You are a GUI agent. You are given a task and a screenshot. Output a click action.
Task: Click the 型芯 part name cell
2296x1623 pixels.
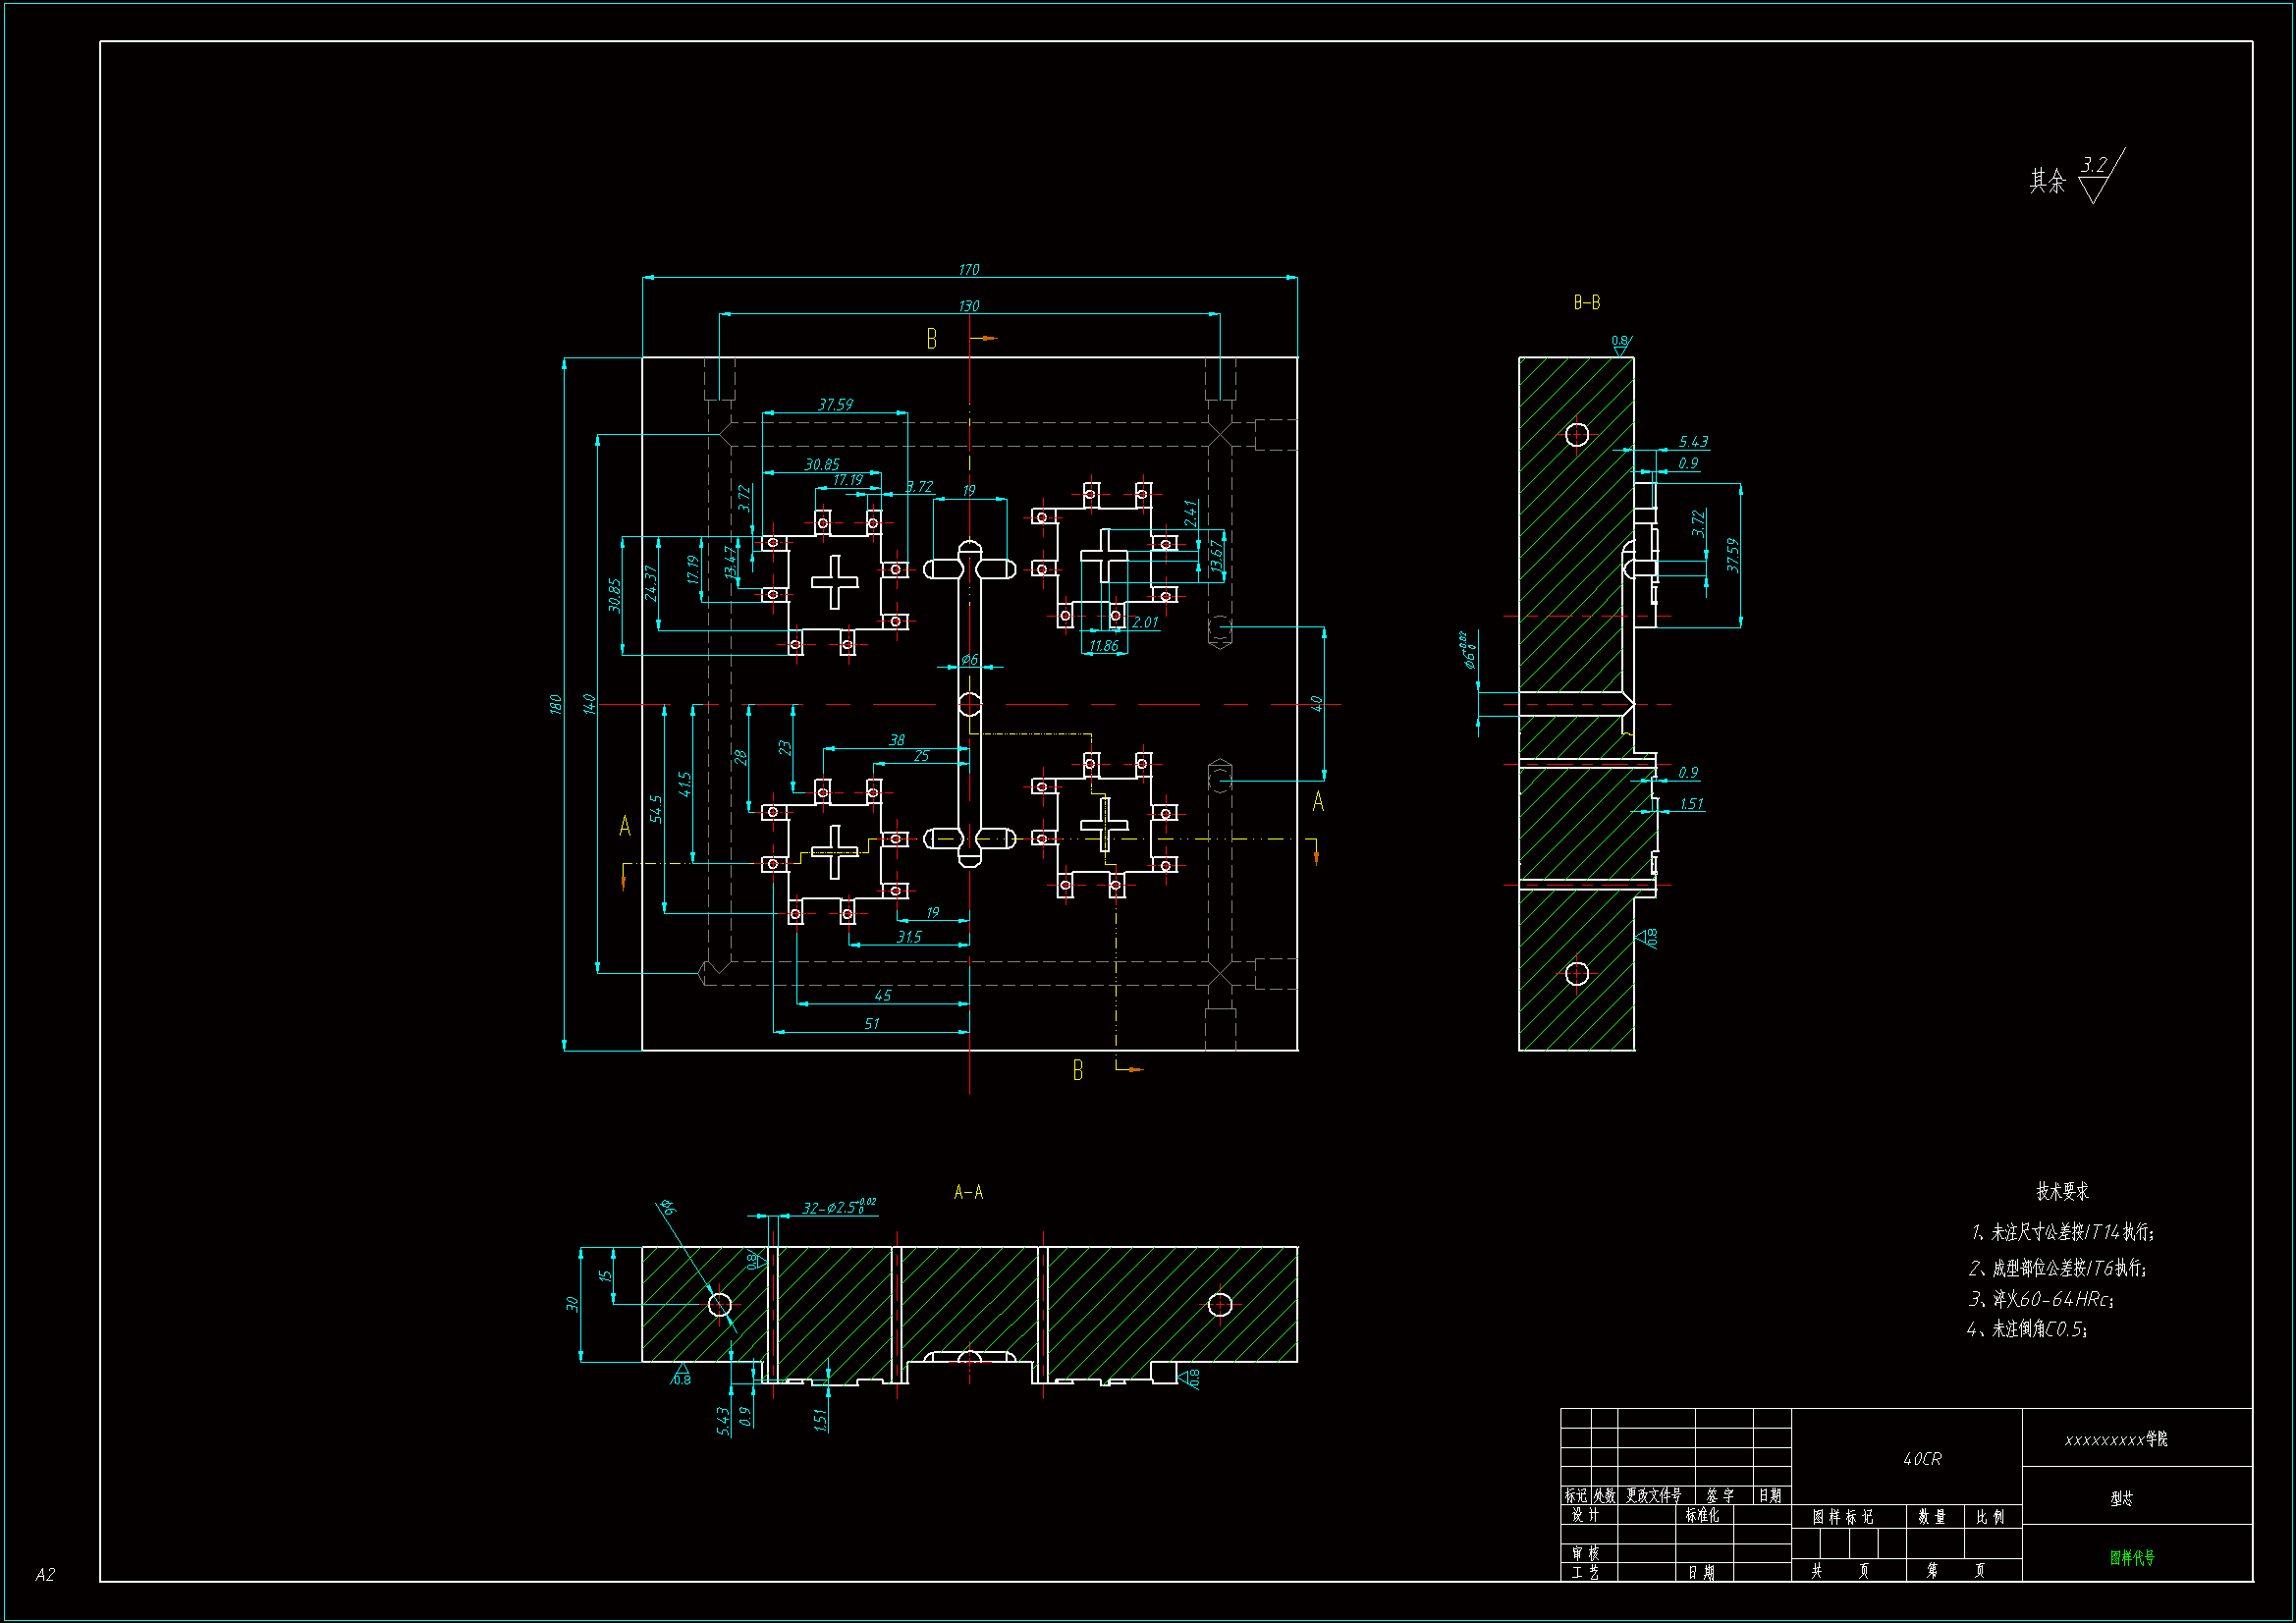(x=2121, y=1498)
